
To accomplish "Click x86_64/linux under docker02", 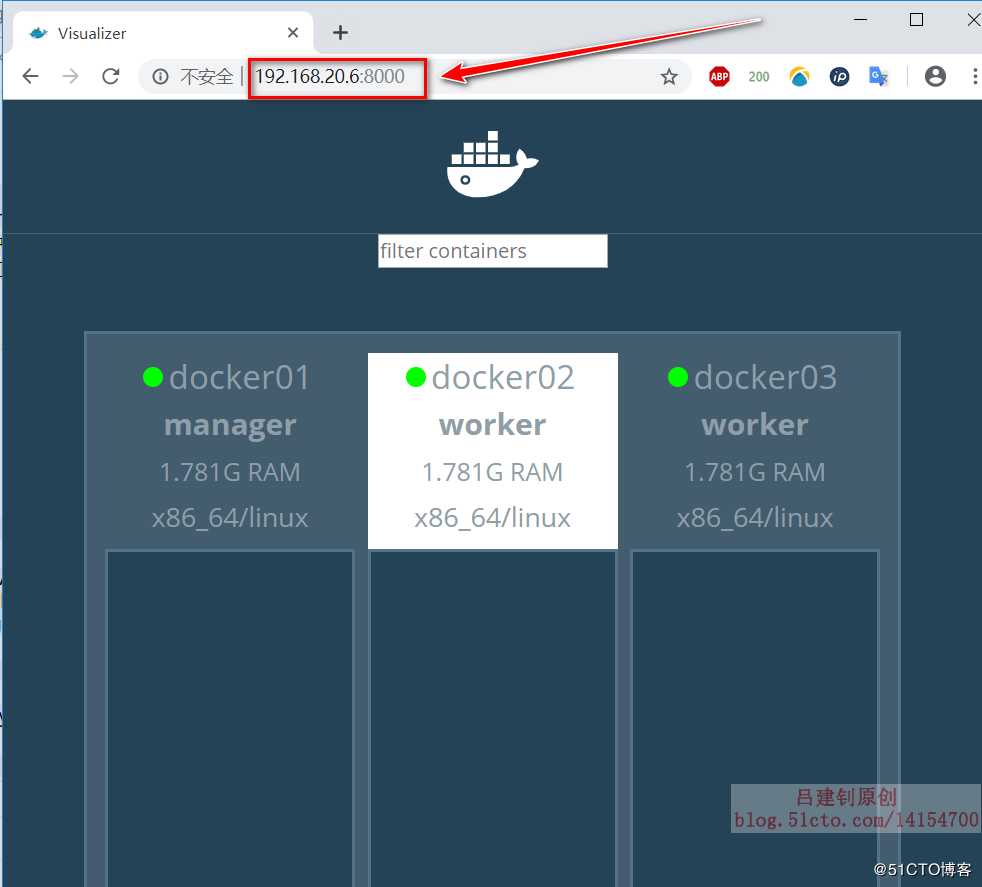I will pos(492,519).
